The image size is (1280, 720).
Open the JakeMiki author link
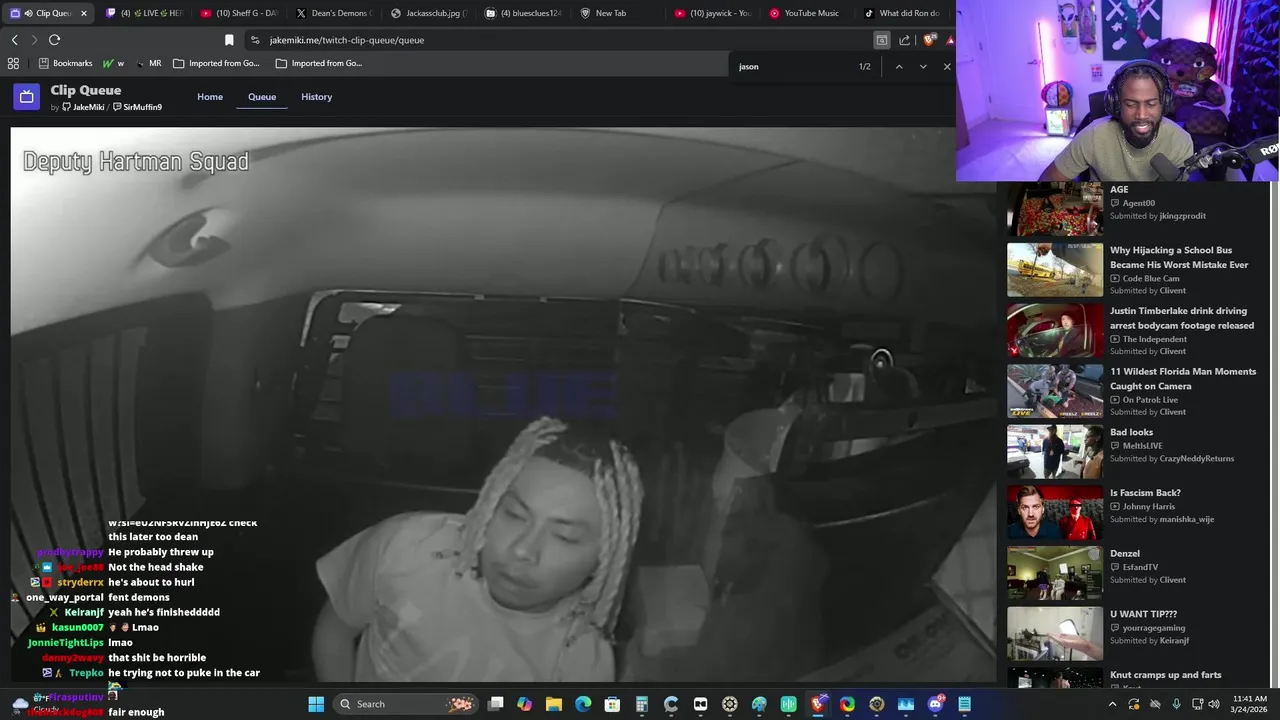pos(84,107)
